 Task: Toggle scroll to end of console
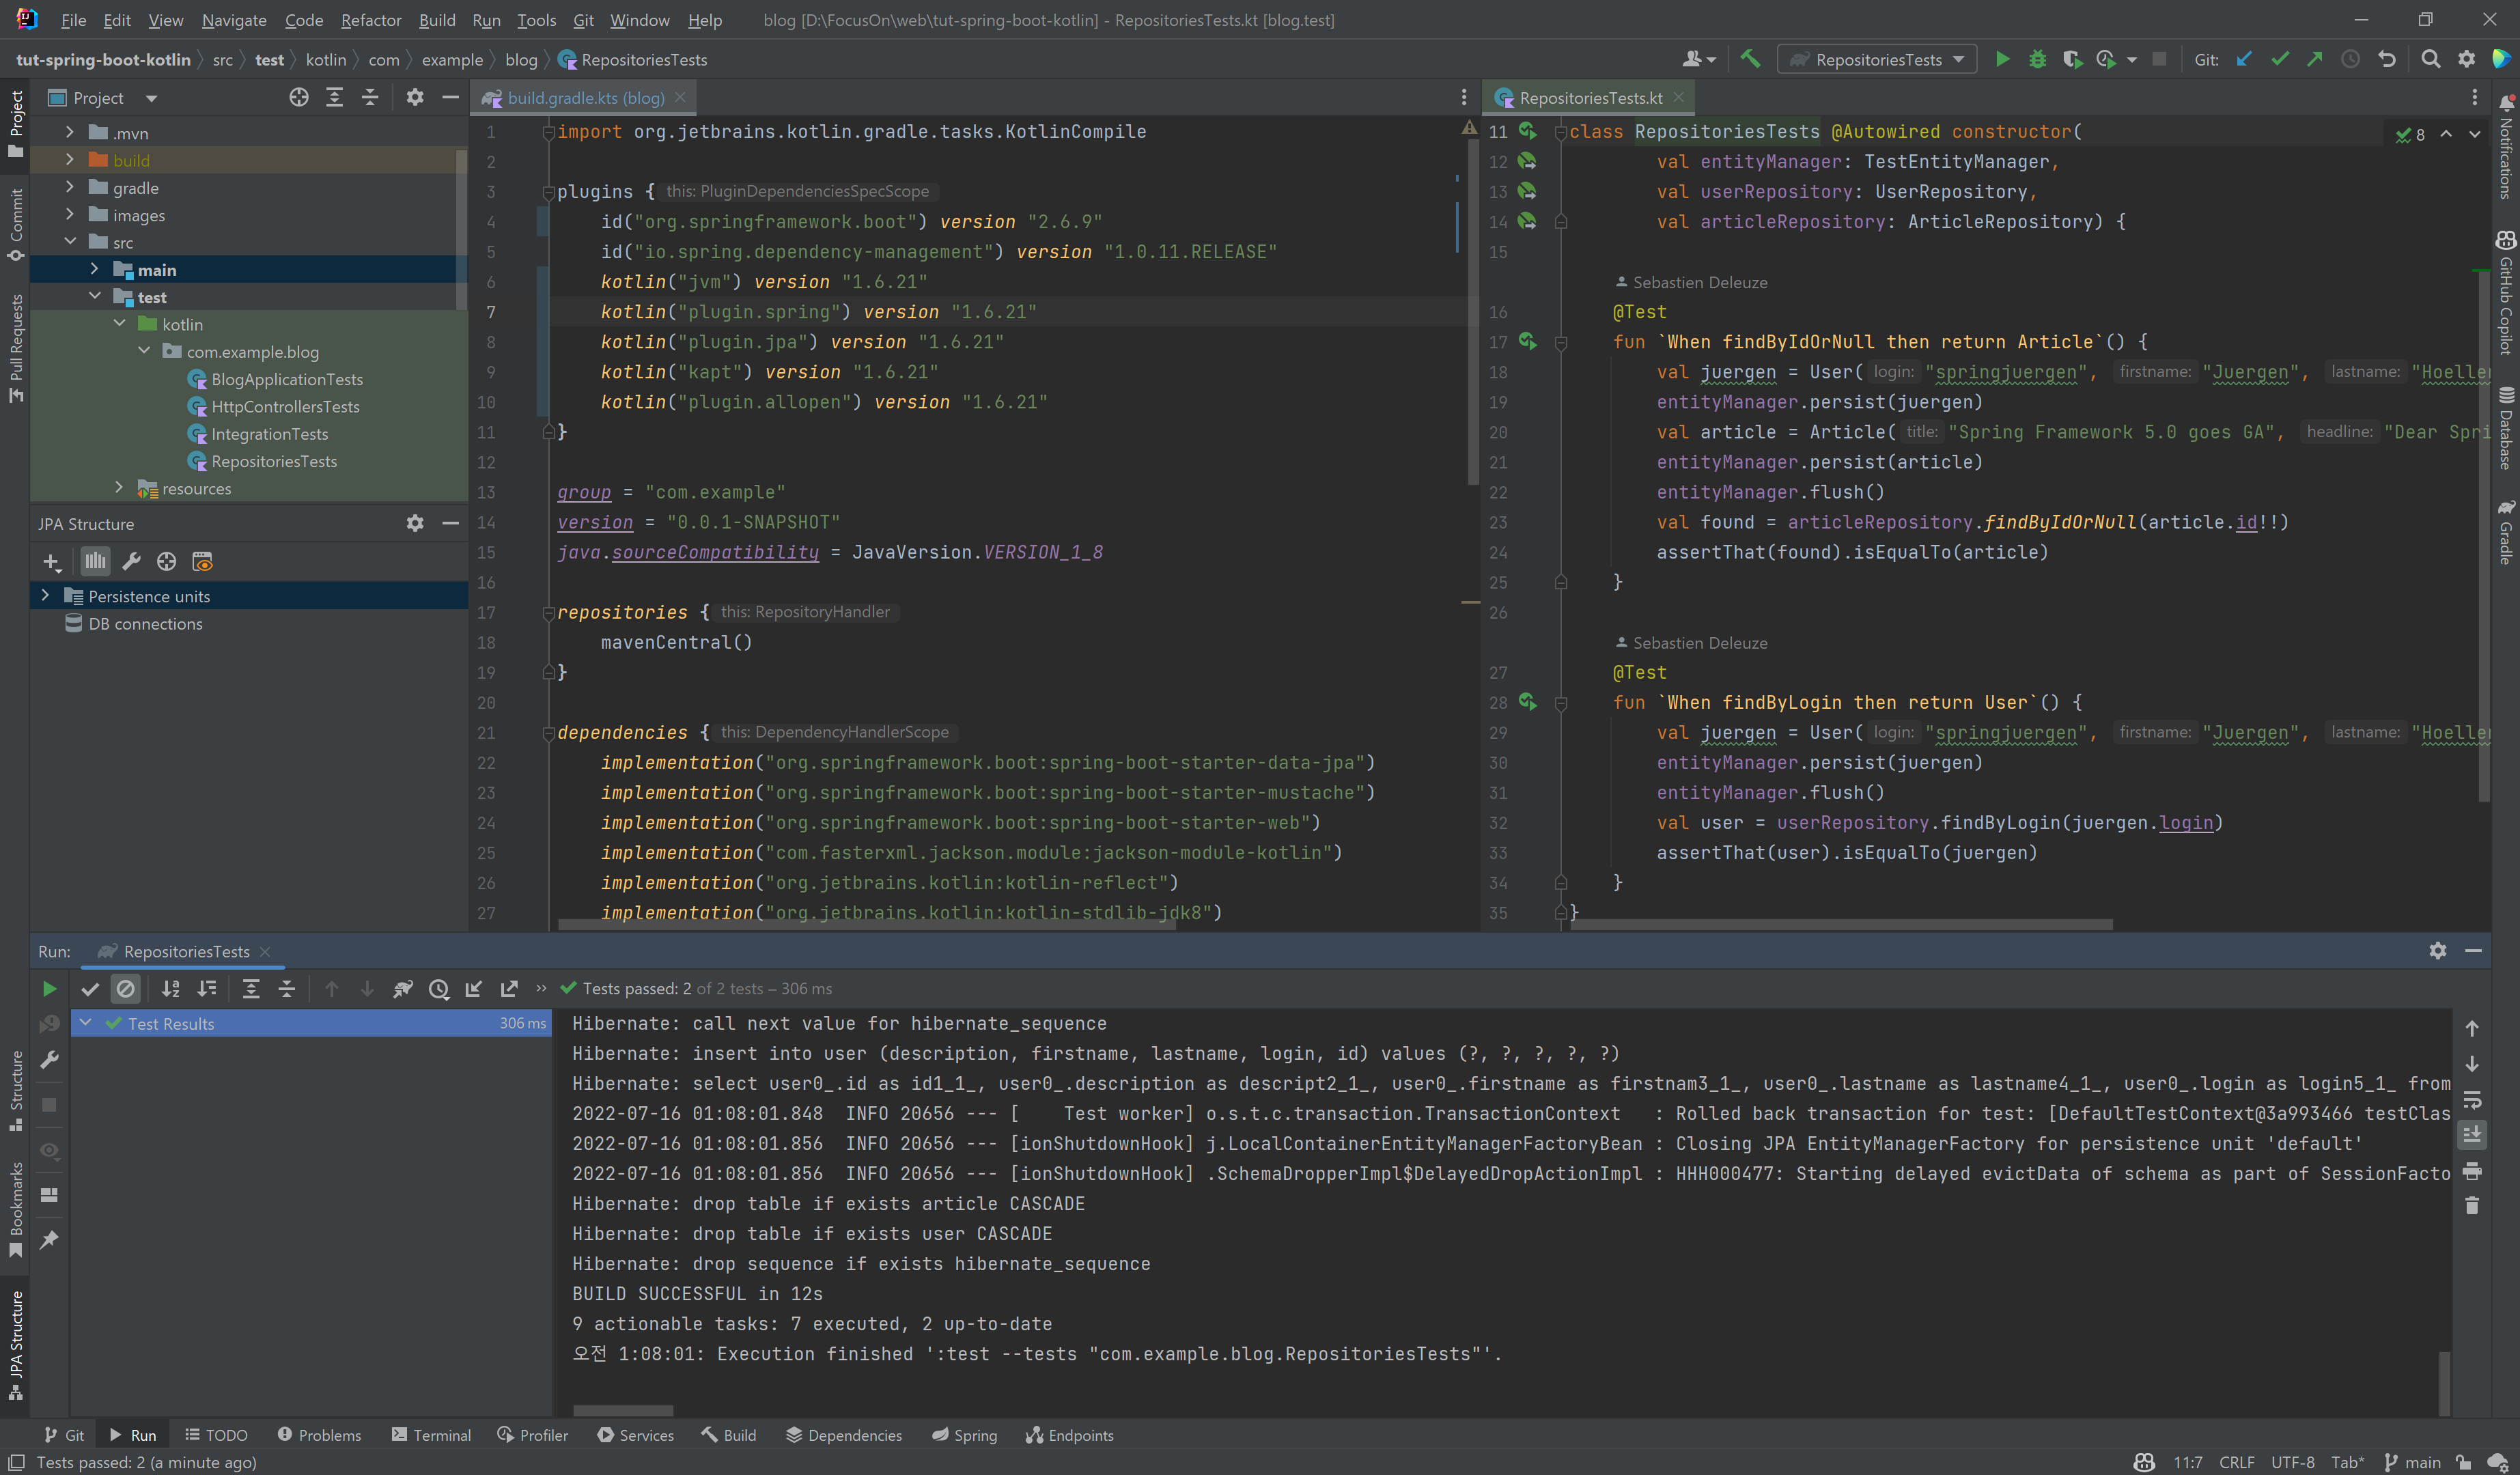[x=2472, y=1134]
